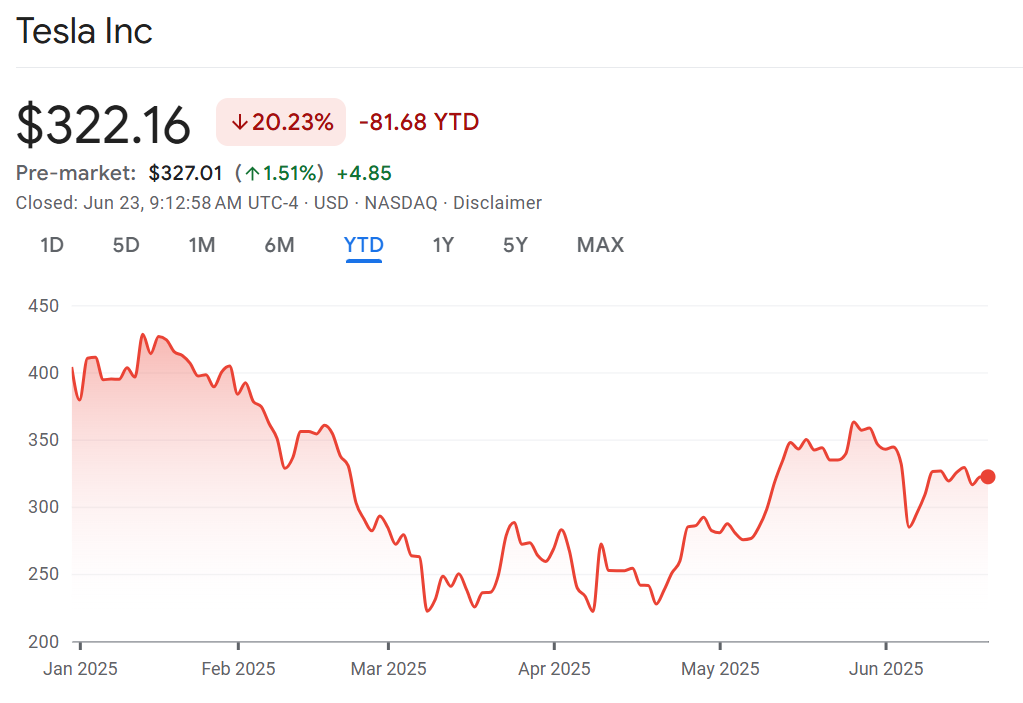Viewport: 1023px width, 703px height.
Task: Select the MAX range tab
Action: click(x=600, y=245)
